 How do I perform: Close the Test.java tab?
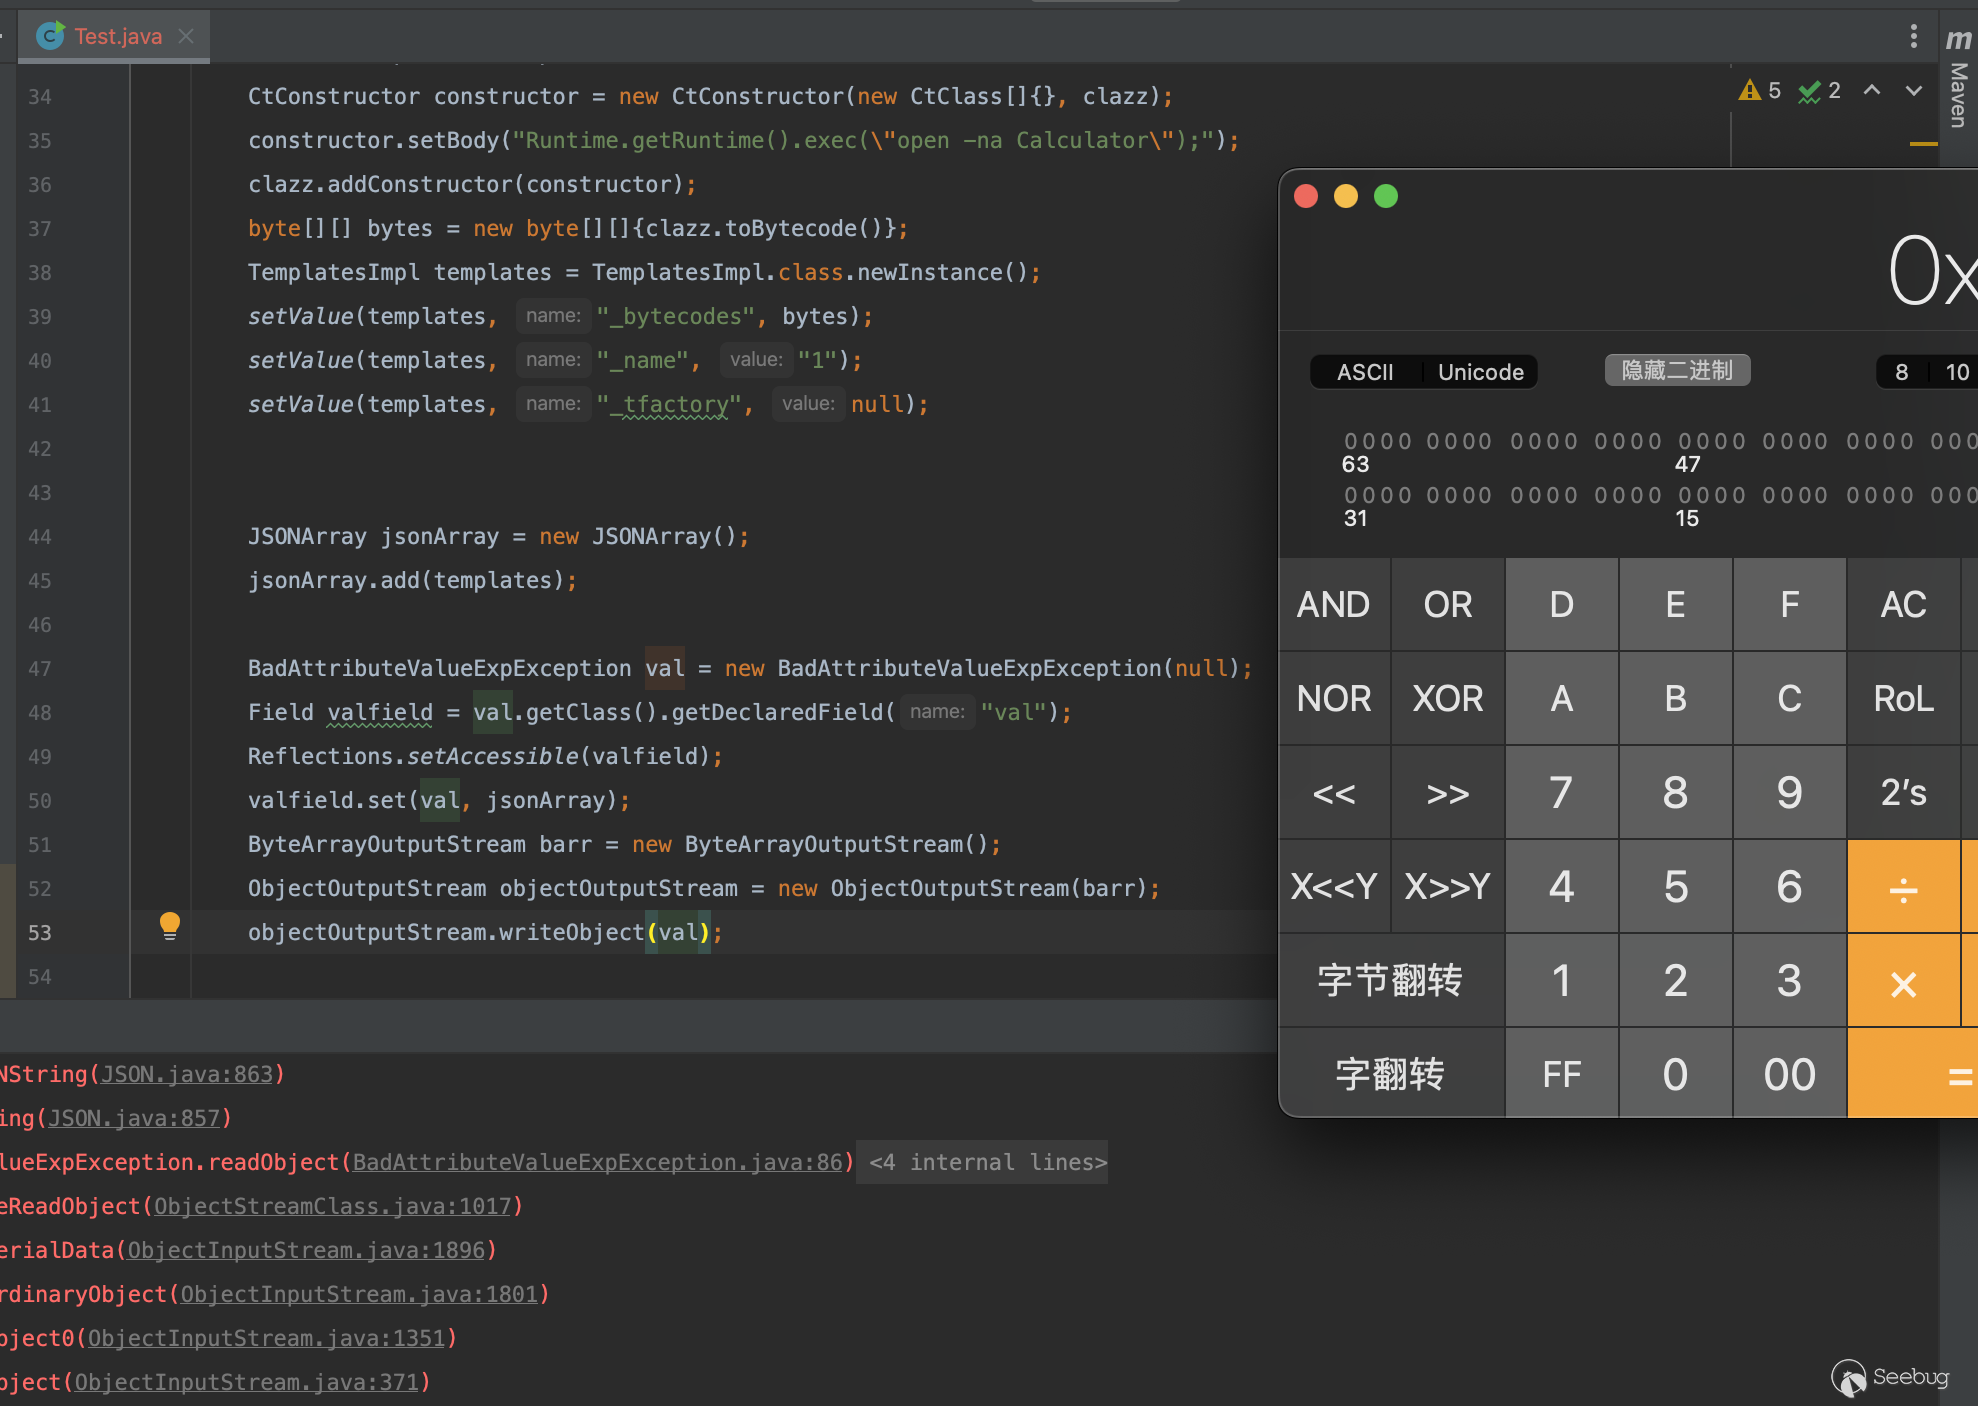point(186,36)
